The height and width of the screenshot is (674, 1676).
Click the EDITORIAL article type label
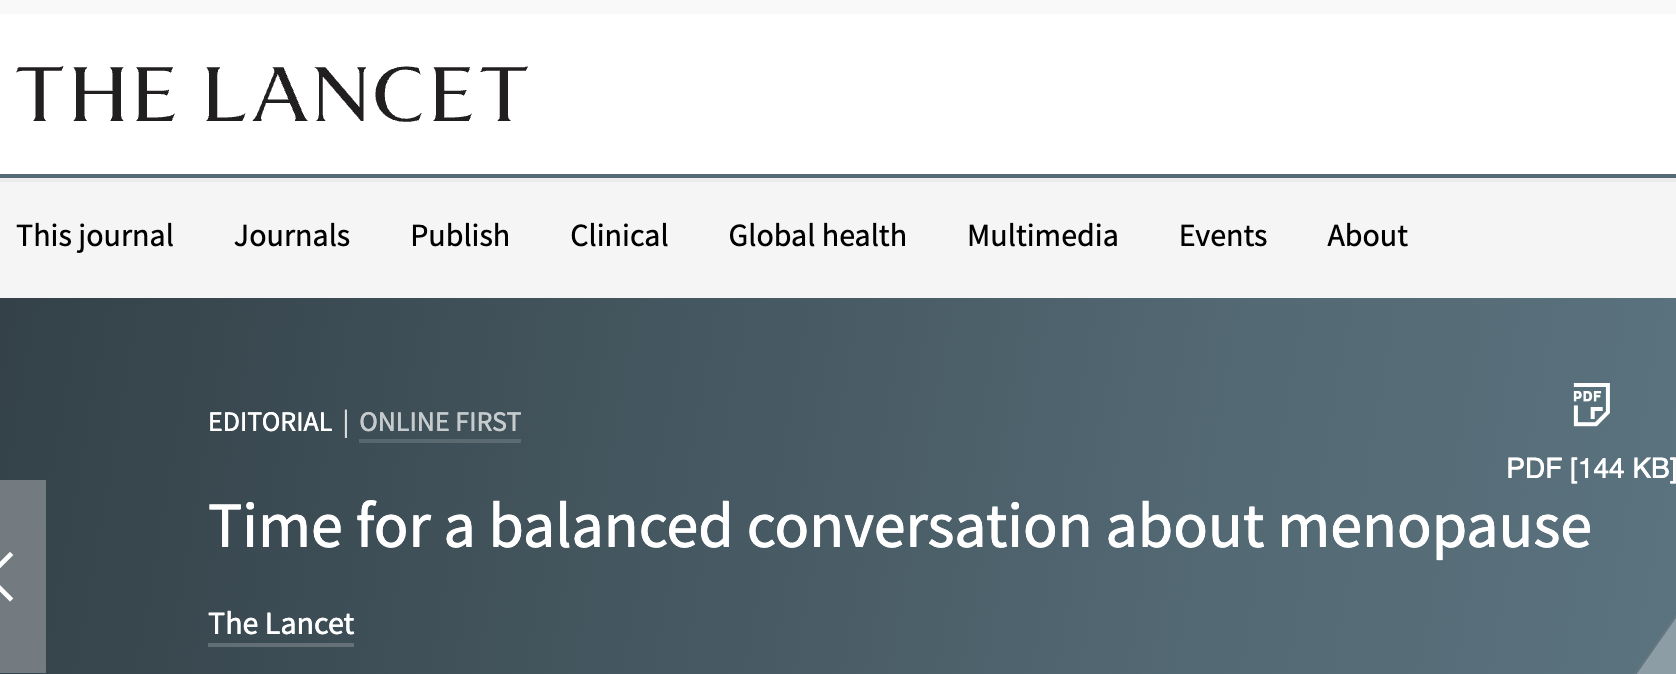pos(270,422)
